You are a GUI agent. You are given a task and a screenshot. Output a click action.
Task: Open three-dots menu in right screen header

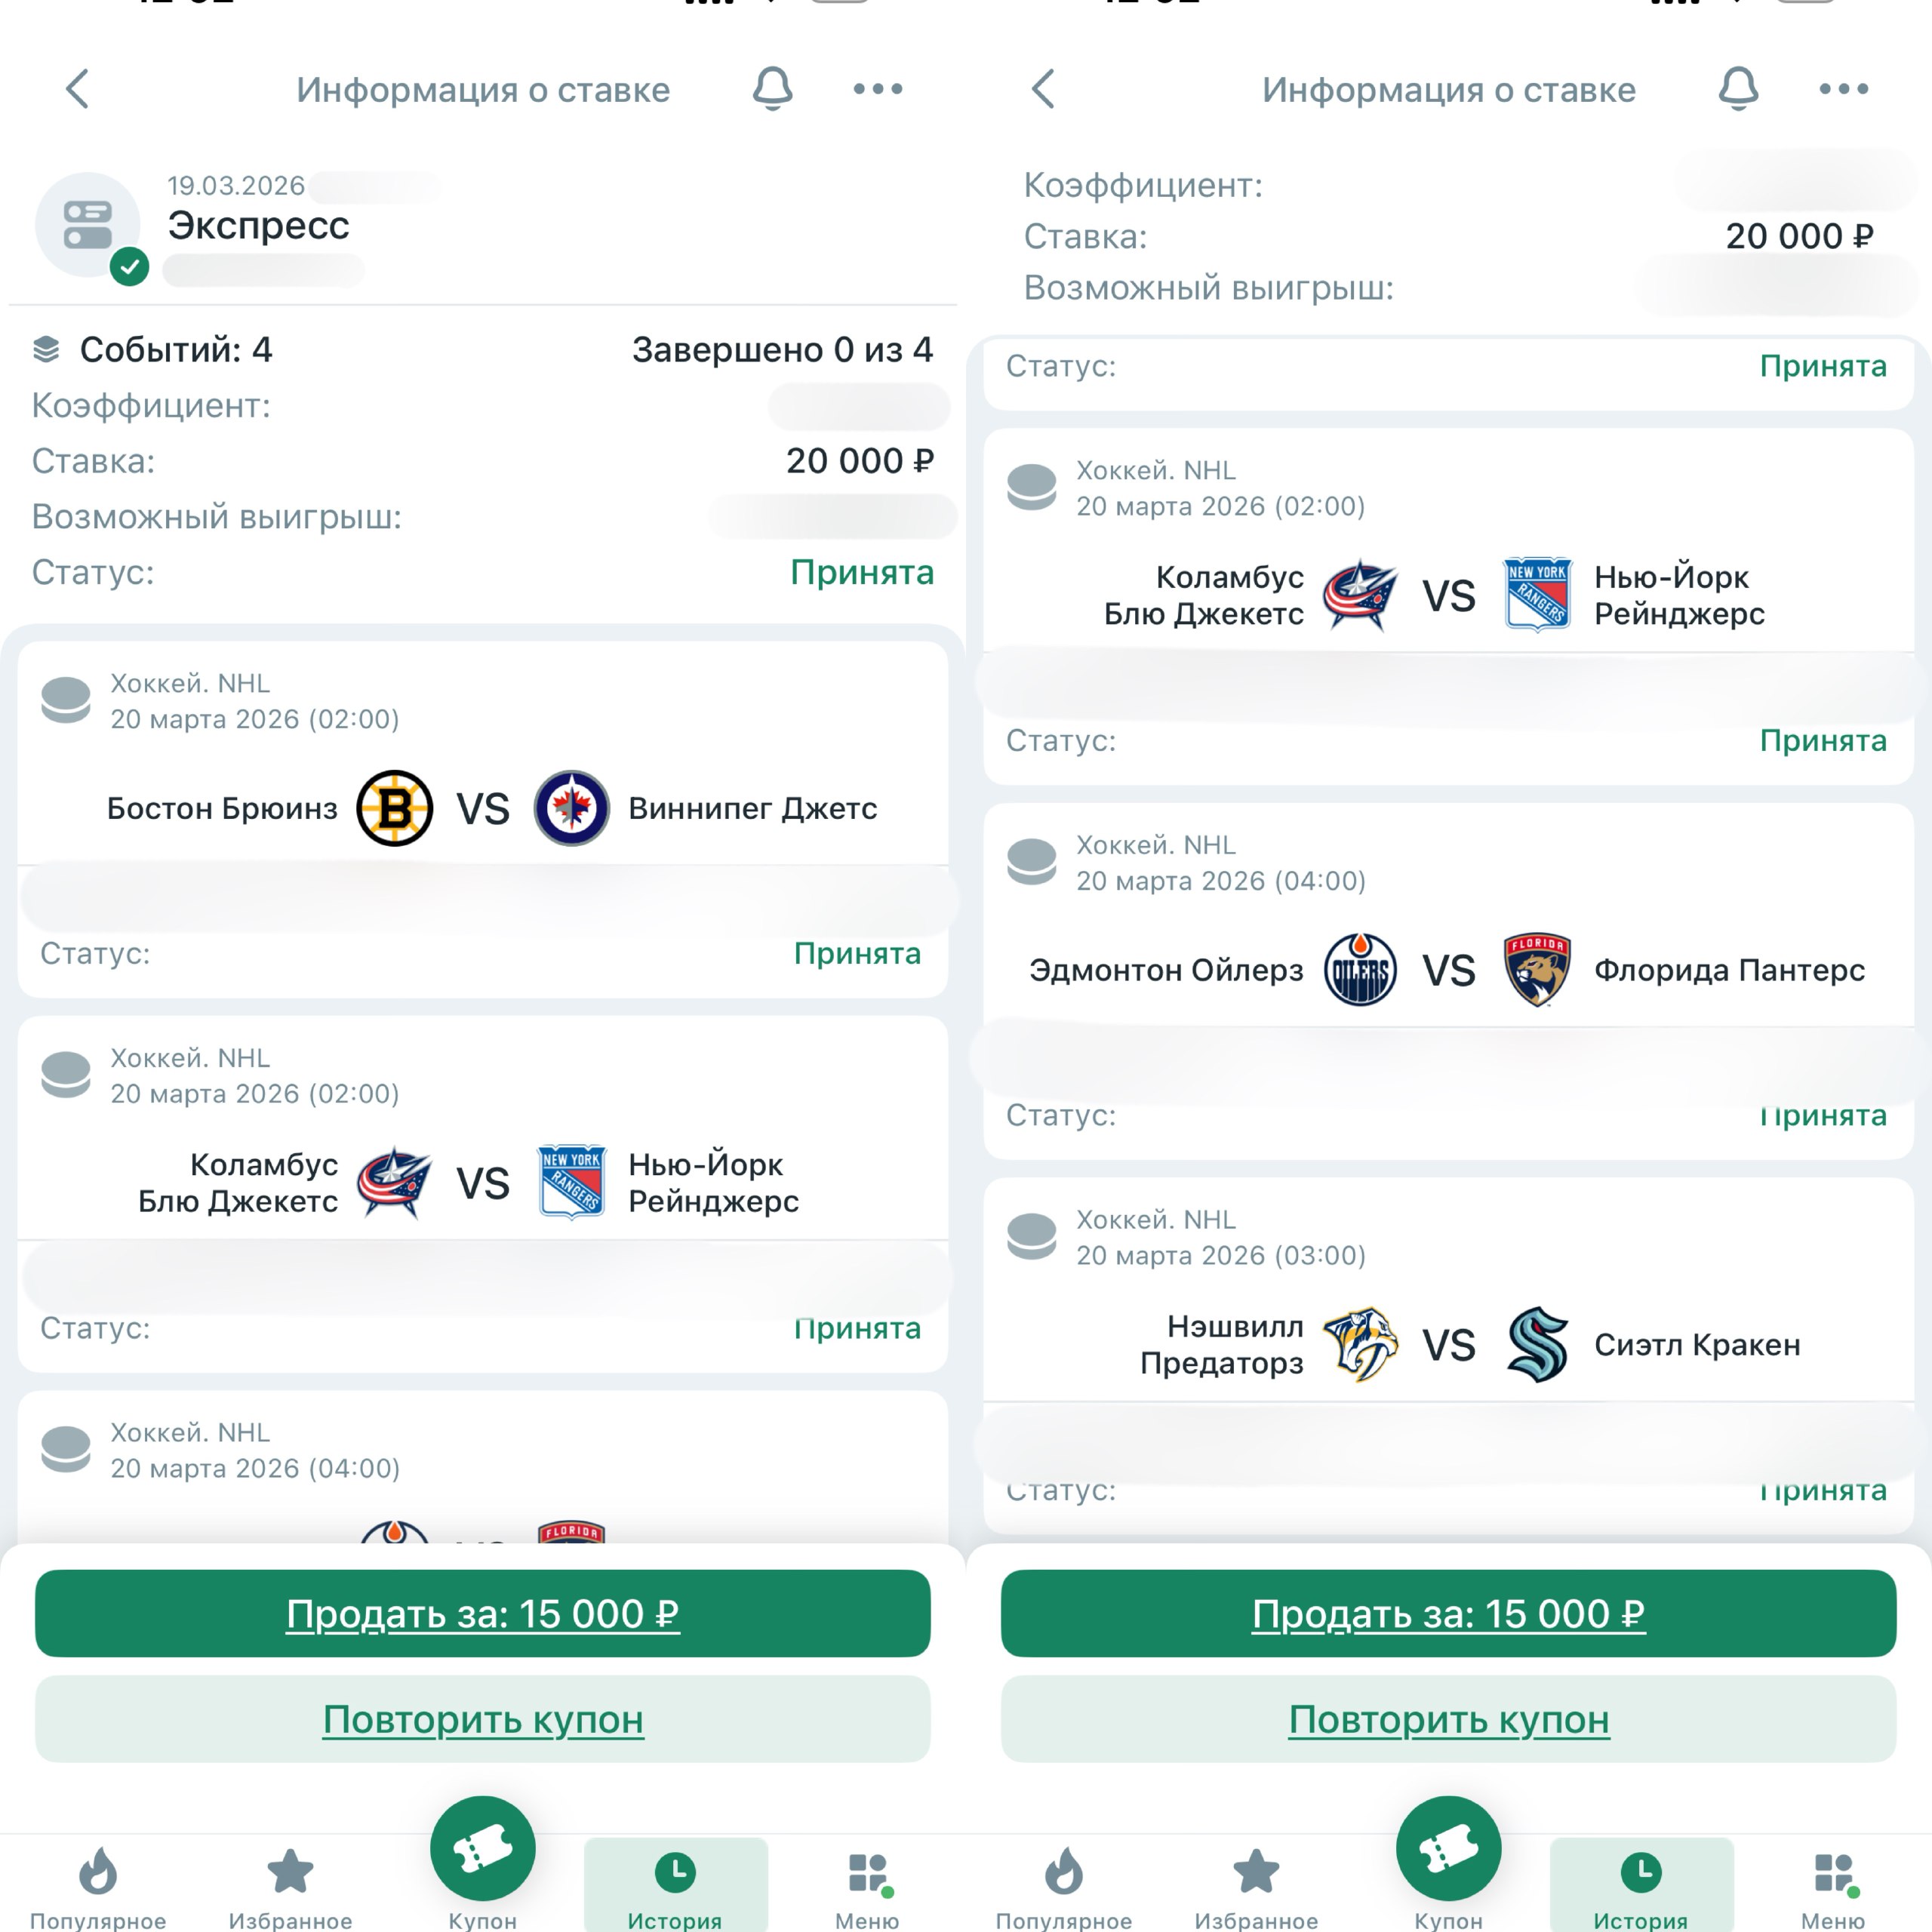1843,89
